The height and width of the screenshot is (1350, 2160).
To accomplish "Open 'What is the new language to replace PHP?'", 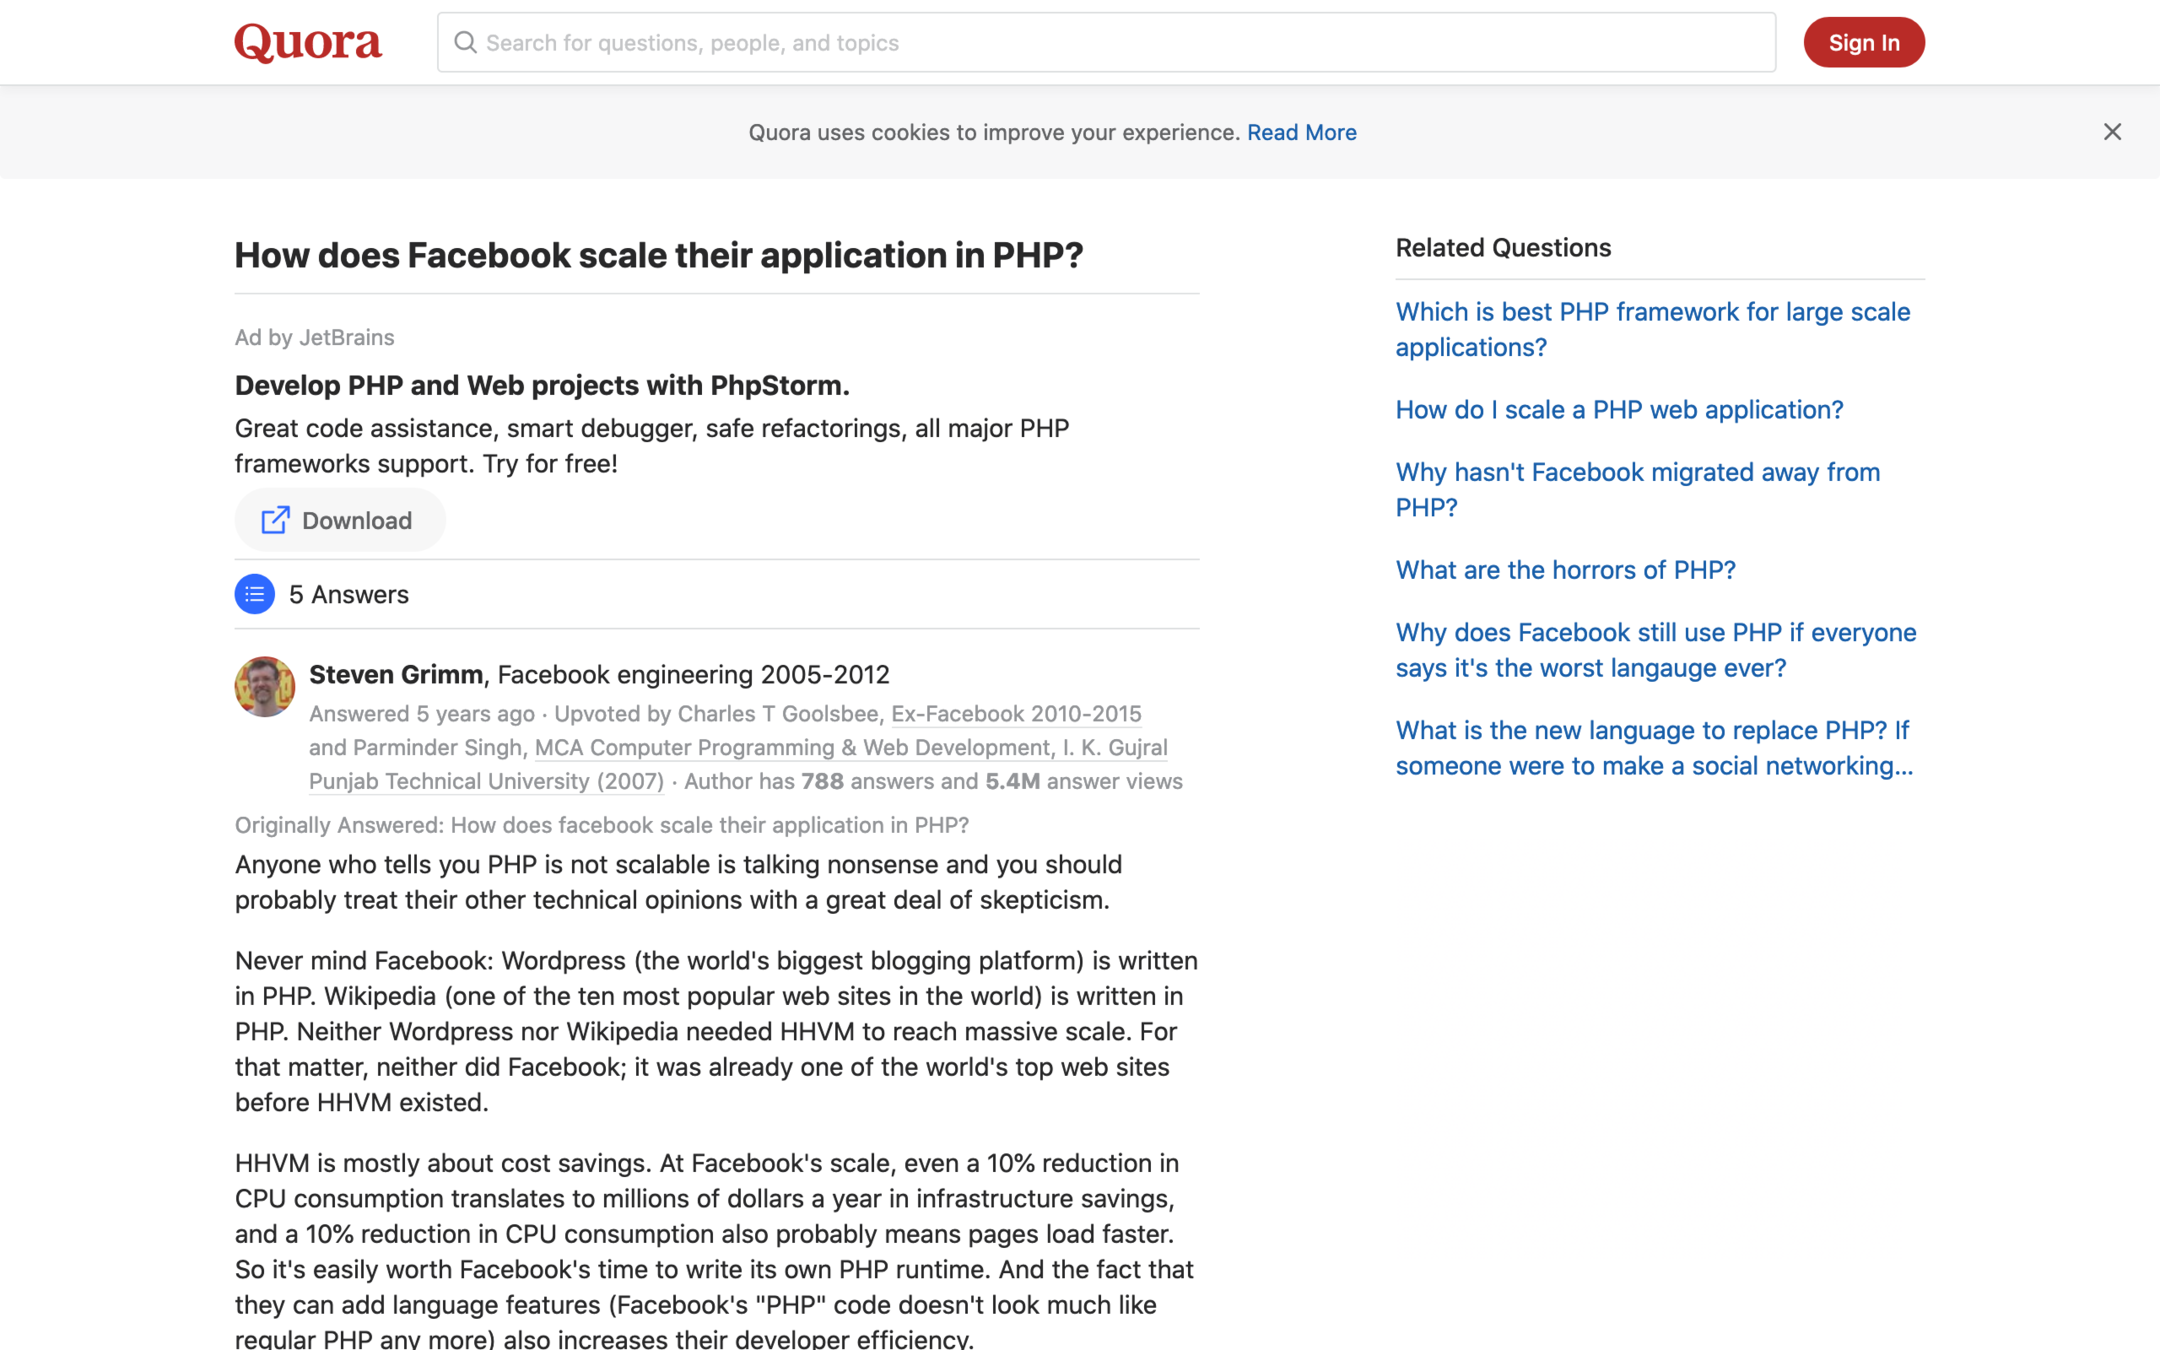I will pyautogui.click(x=1654, y=748).
